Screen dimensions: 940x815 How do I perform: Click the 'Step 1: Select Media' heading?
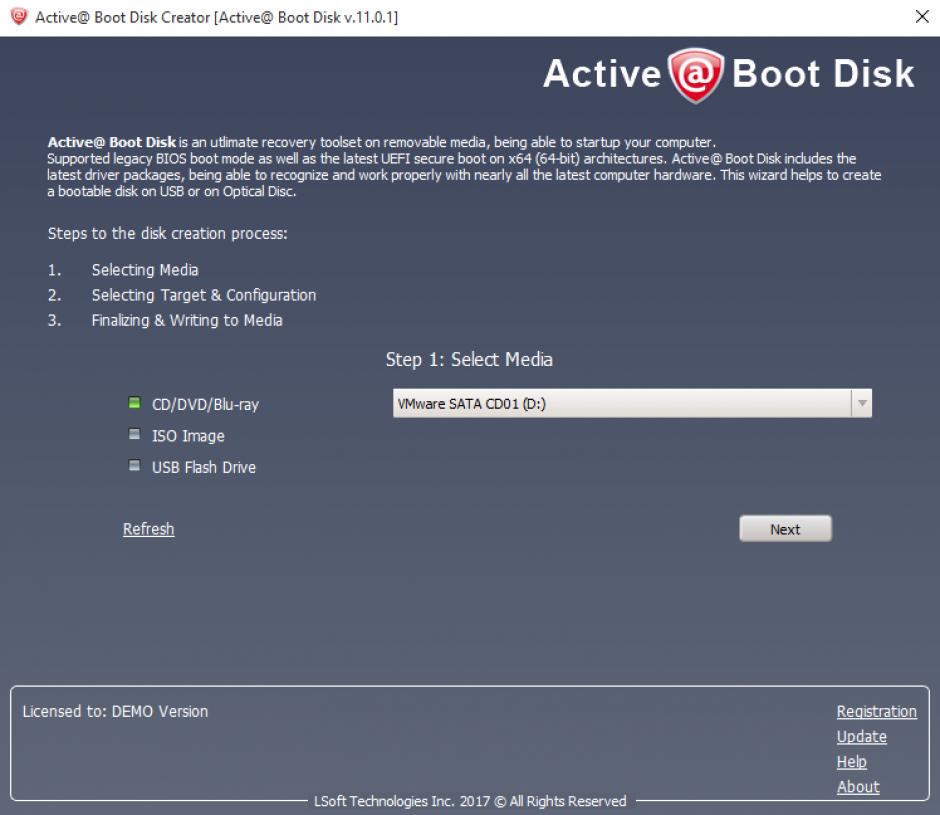pos(469,359)
